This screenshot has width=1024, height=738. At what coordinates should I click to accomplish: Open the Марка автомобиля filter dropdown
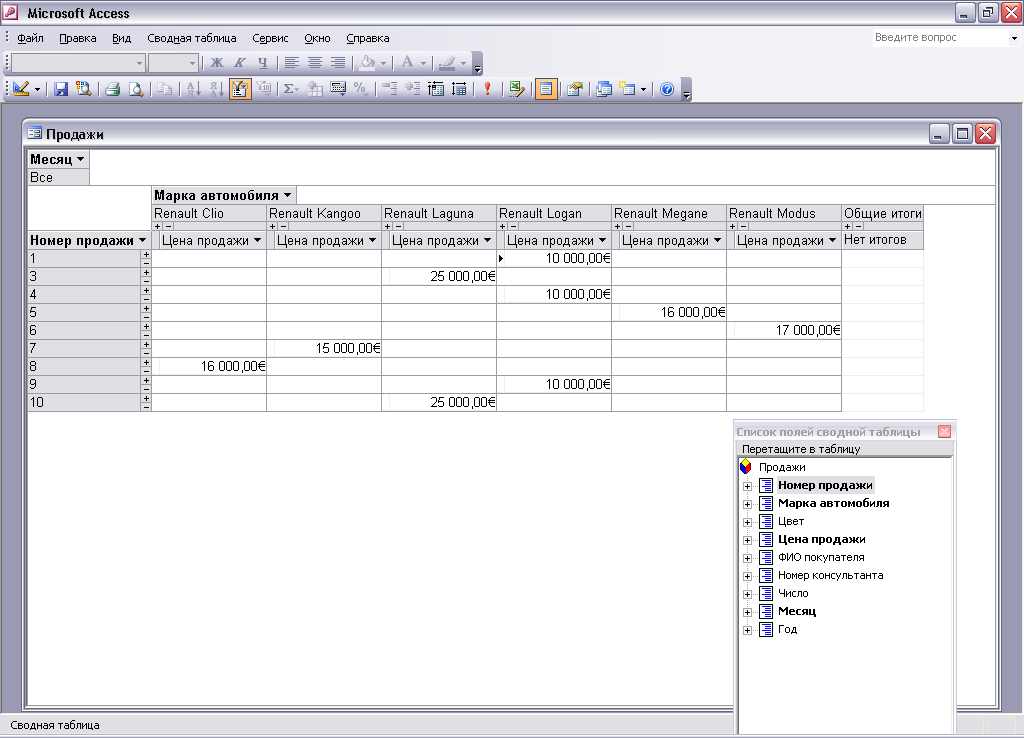[x=287, y=195]
